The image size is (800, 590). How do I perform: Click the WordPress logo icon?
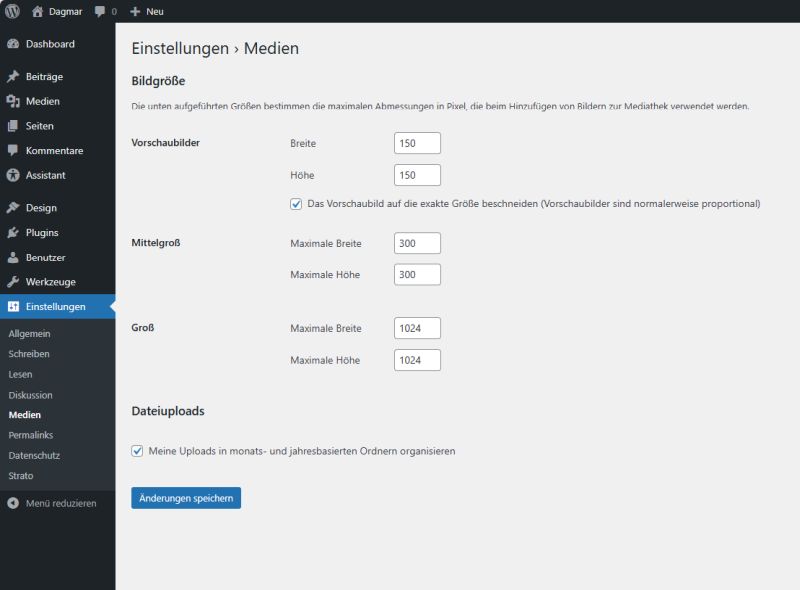[12, 11]
